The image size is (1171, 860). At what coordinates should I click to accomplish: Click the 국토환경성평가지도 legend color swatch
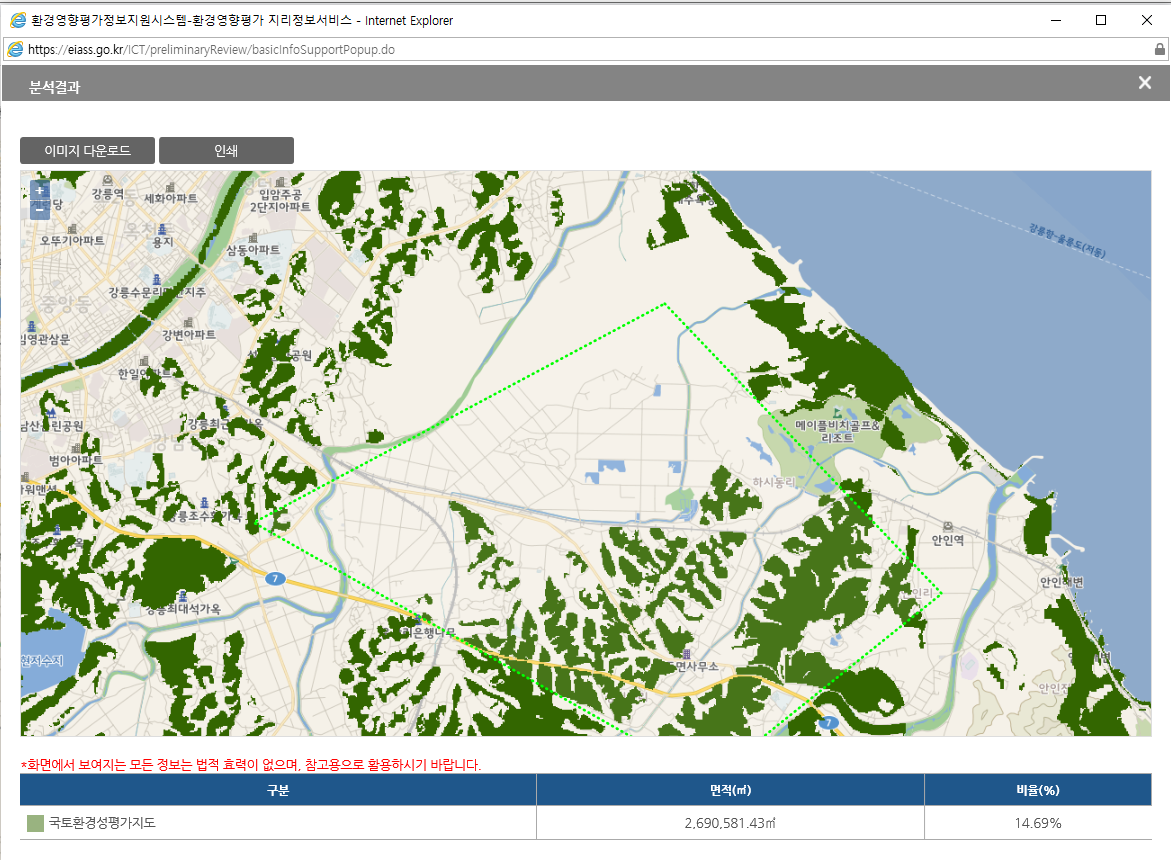click(x=36, y=823)
